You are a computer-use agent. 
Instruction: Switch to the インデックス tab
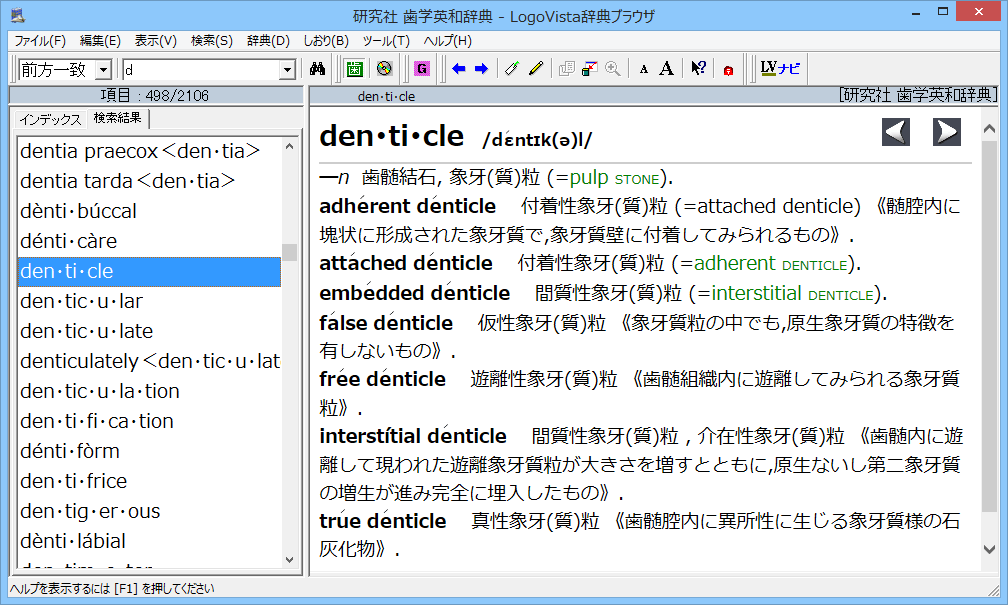point(50,119)
